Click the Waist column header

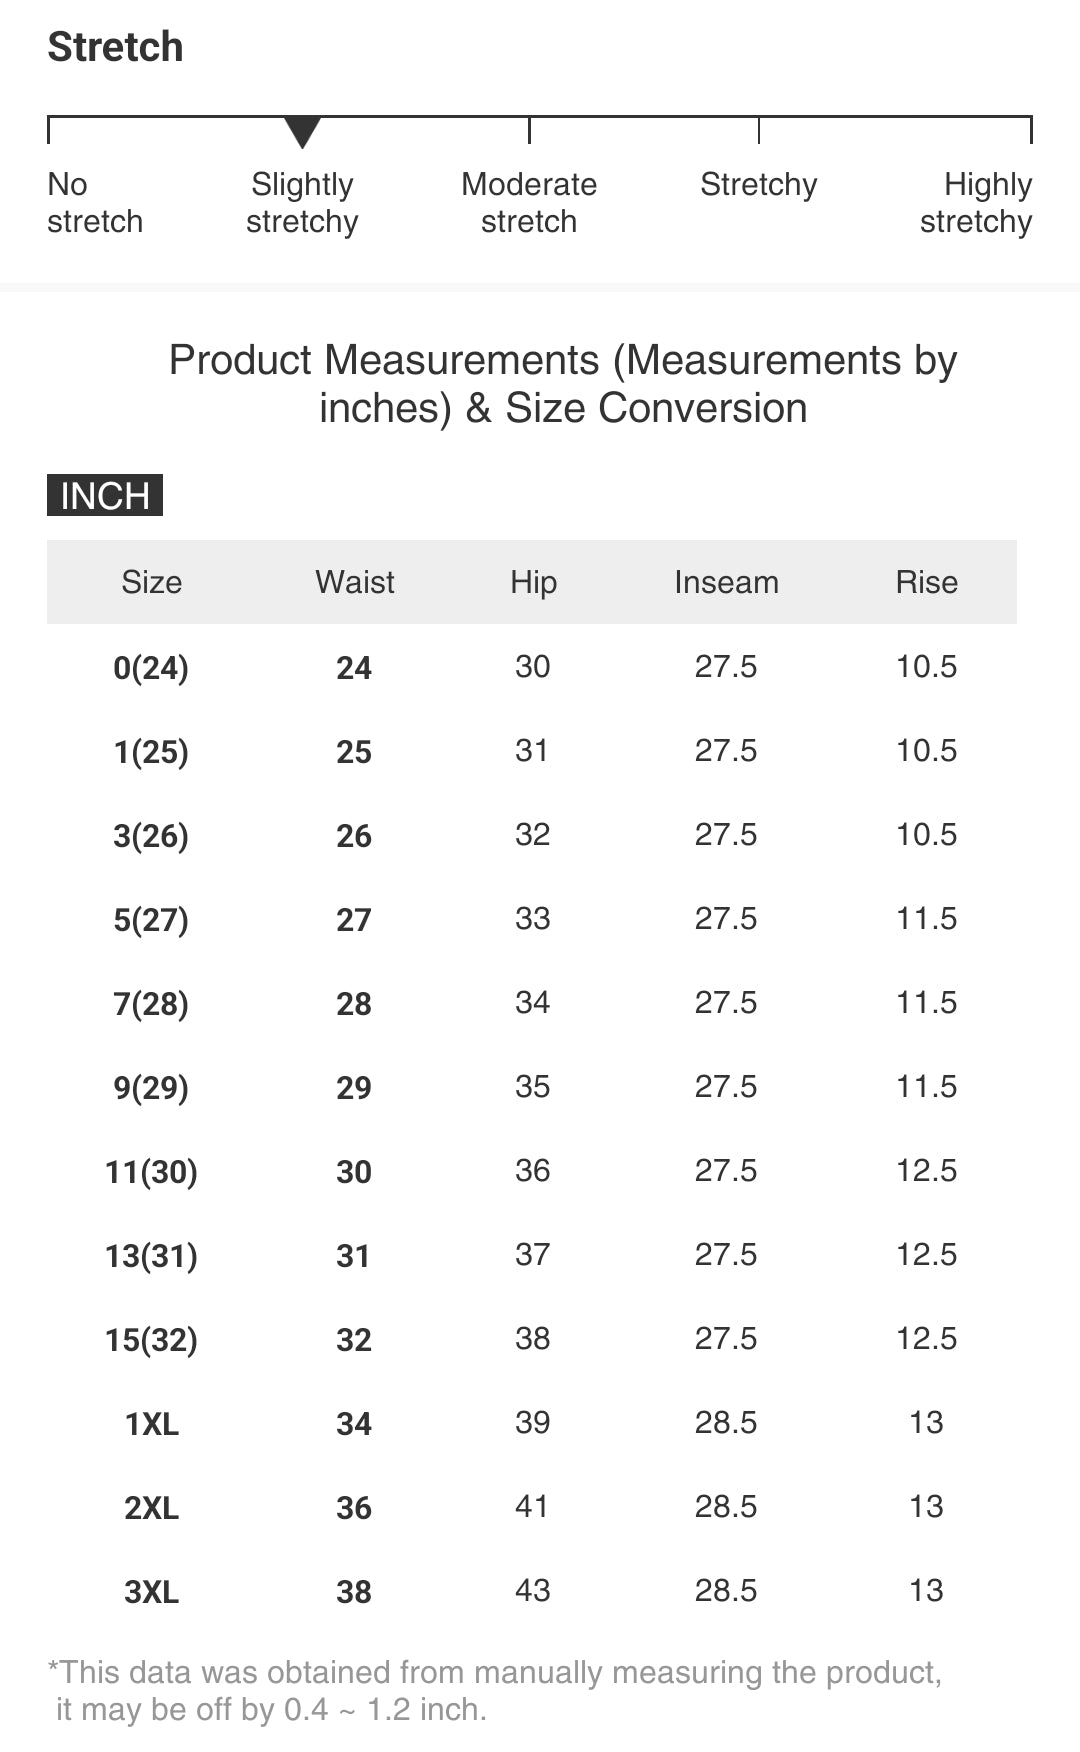[354, 582]
